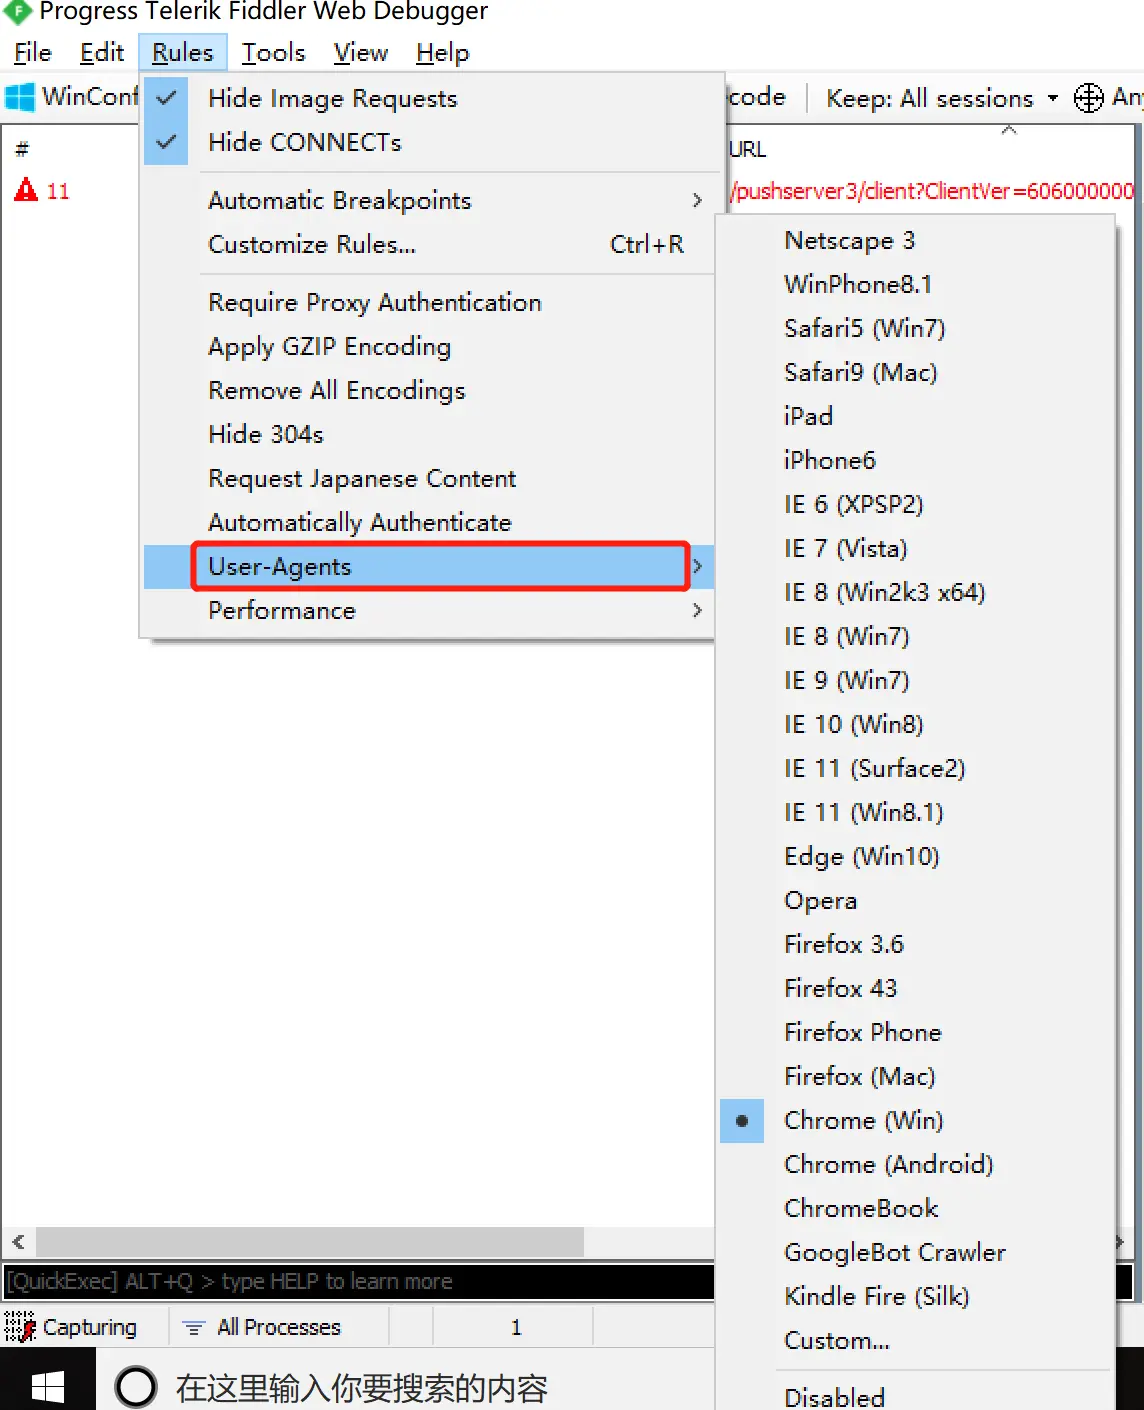
Task: Select IE 8 (Win2k3 x64) user agent
Action: [915, 592]
